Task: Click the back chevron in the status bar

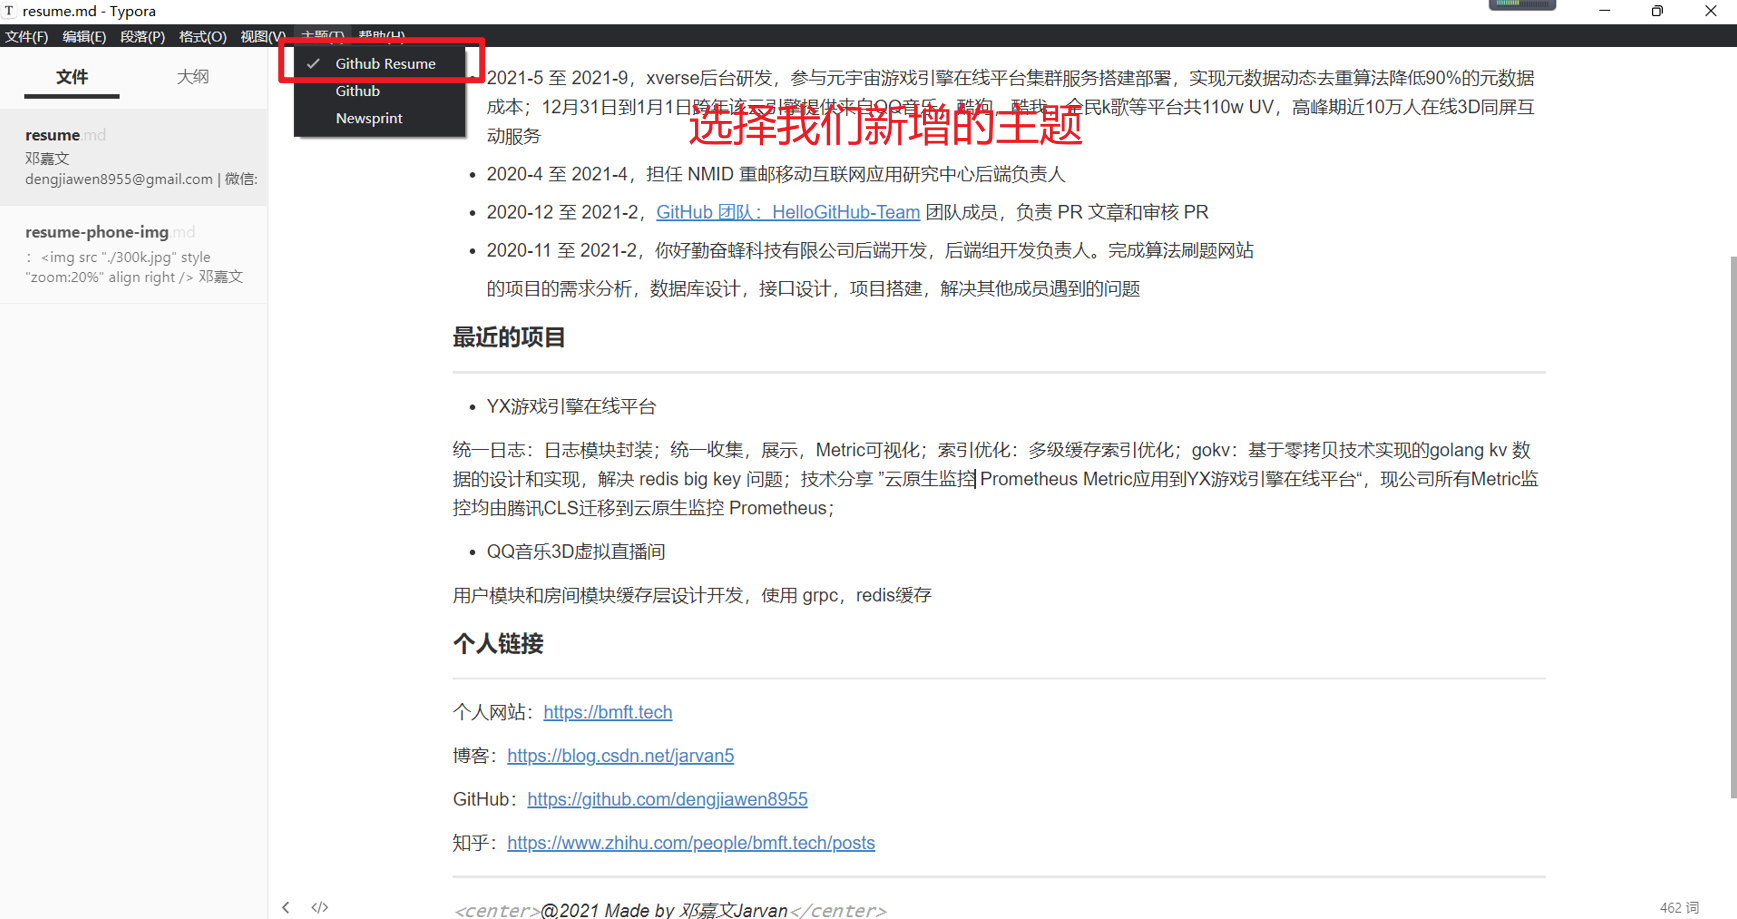Action: [286, 907]
